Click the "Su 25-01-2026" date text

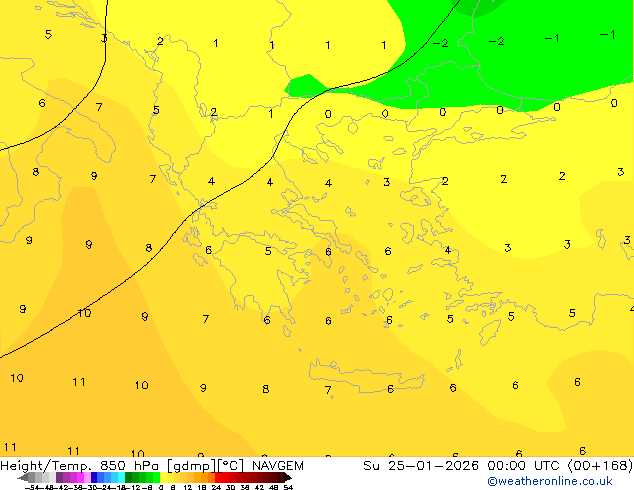pos(421,466)
